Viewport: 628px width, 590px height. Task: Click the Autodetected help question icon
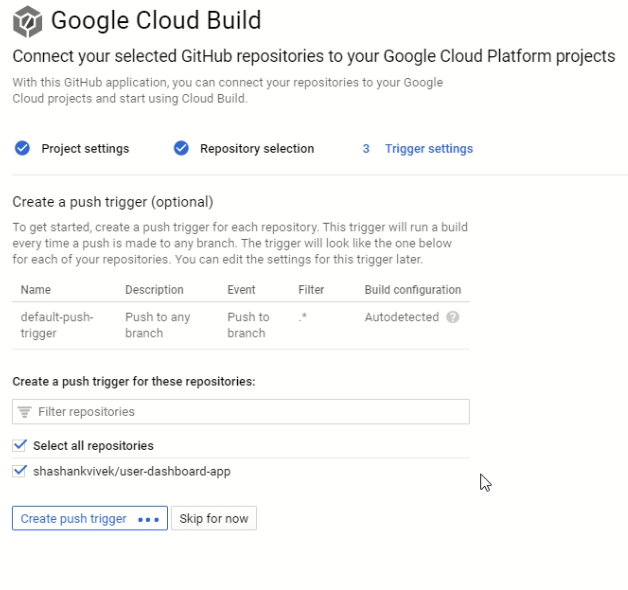point(453,317)
